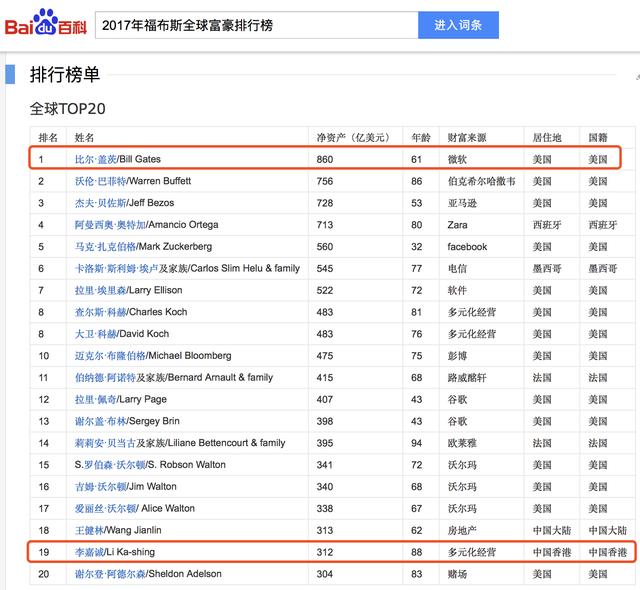Click the 姓名 column header

(84, 138)
